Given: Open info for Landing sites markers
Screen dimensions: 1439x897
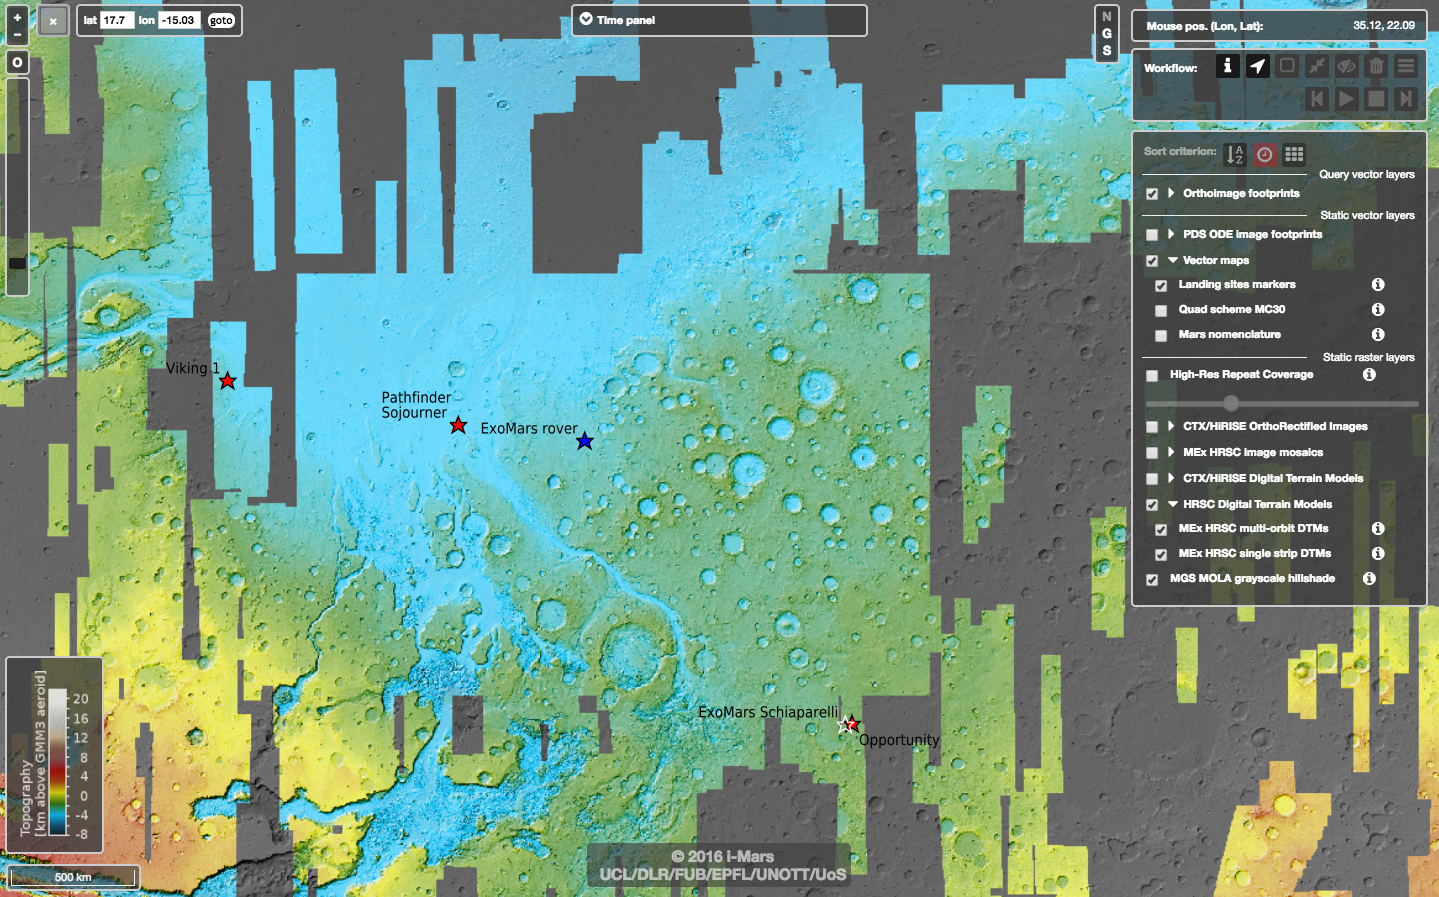Looking at the screenshot, I should [x=1377, y=285].
